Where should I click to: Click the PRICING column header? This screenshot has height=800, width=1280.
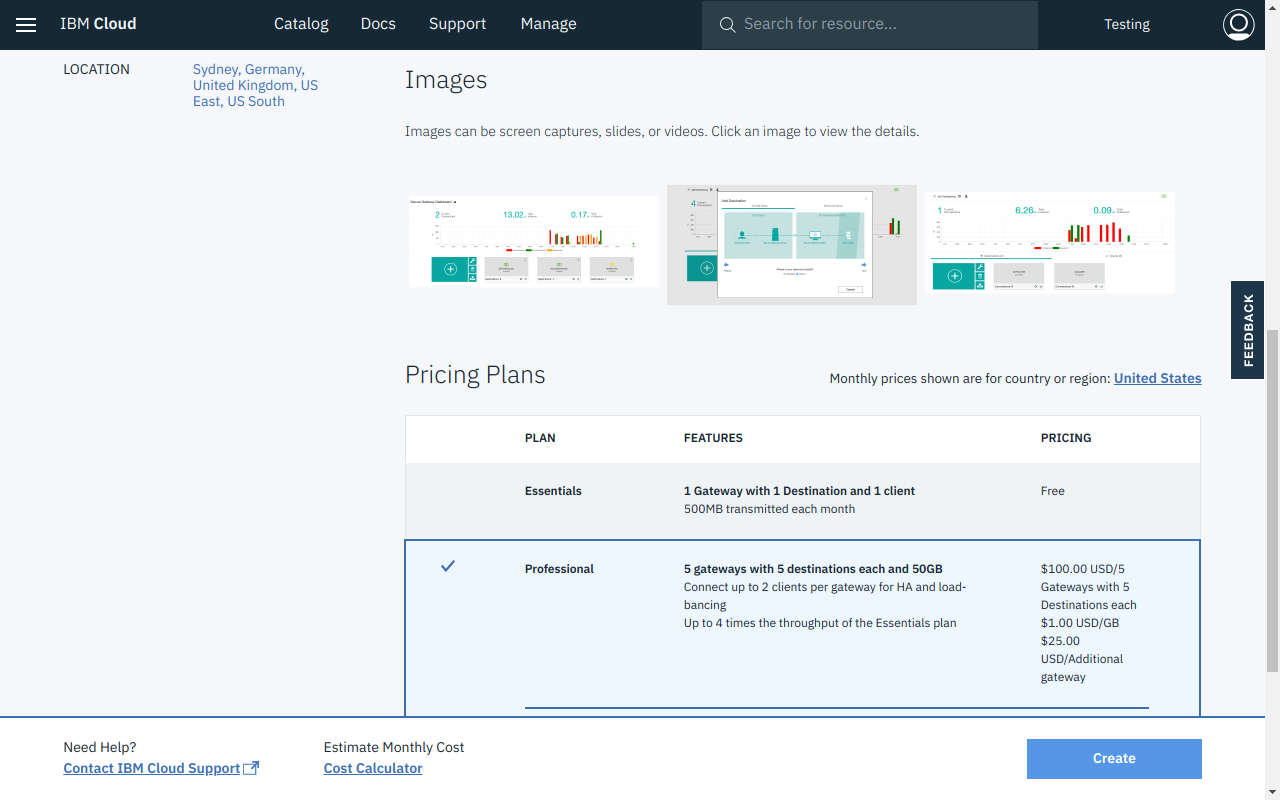[x=1066, y=438]
